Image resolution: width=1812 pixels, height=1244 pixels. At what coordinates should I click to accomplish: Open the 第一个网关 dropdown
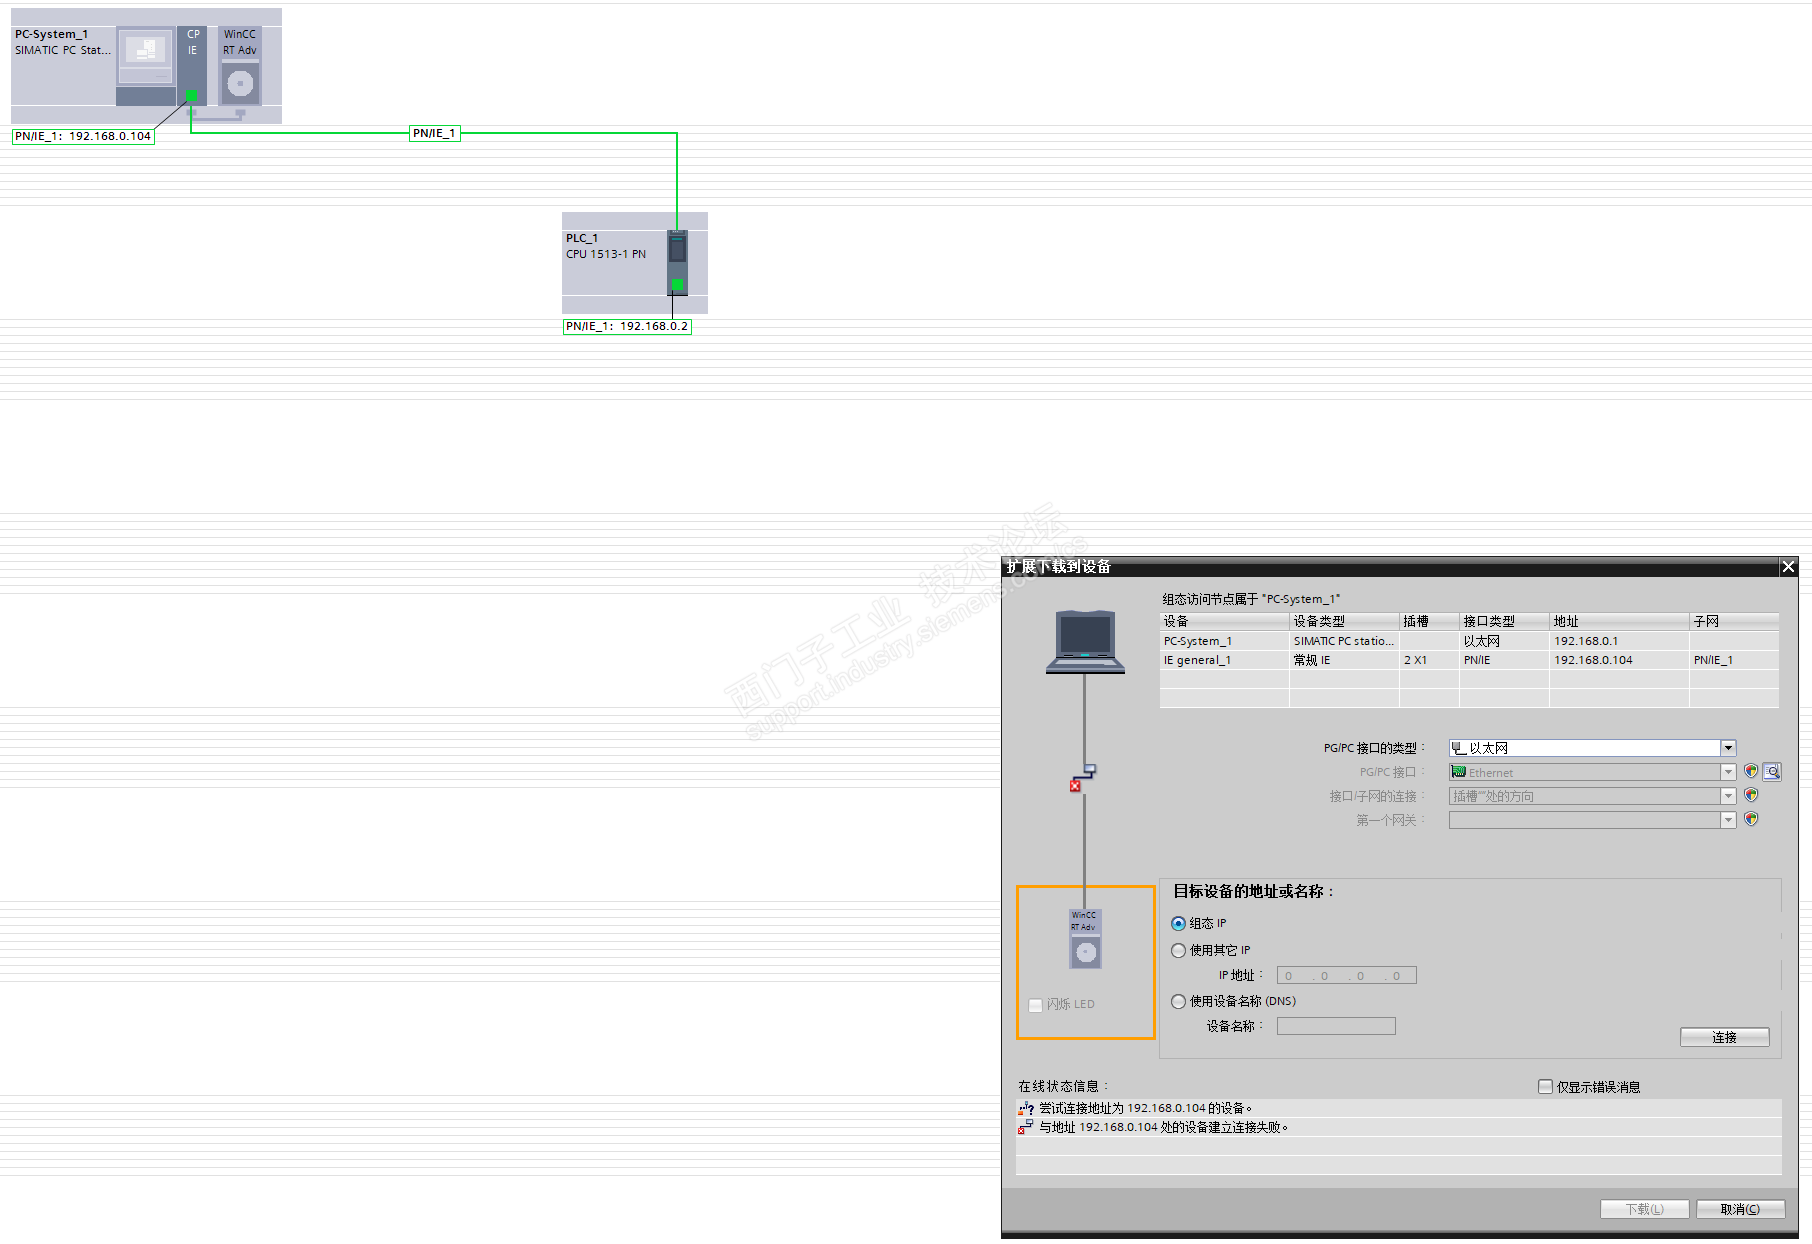click(x=1728, y=820)
